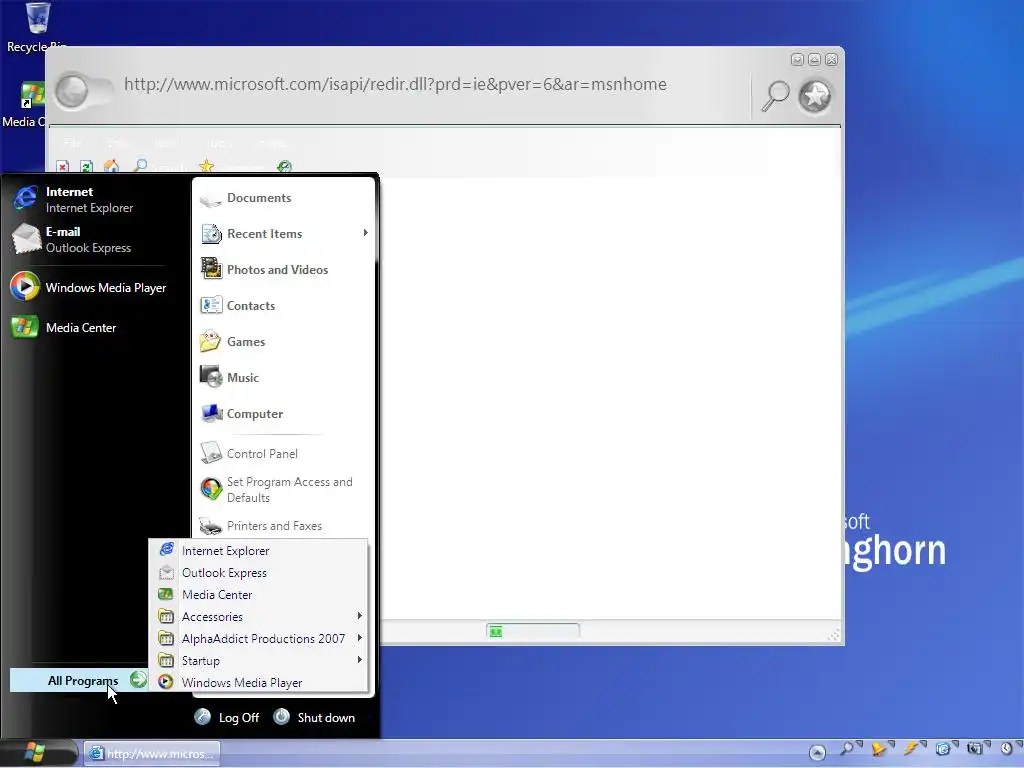Click the round back button in browser

point(71,90)
